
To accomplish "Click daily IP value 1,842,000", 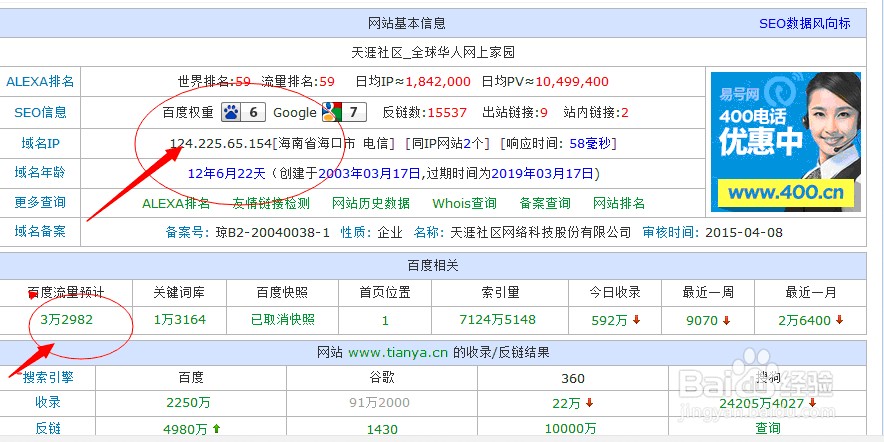I will (438, 82).
